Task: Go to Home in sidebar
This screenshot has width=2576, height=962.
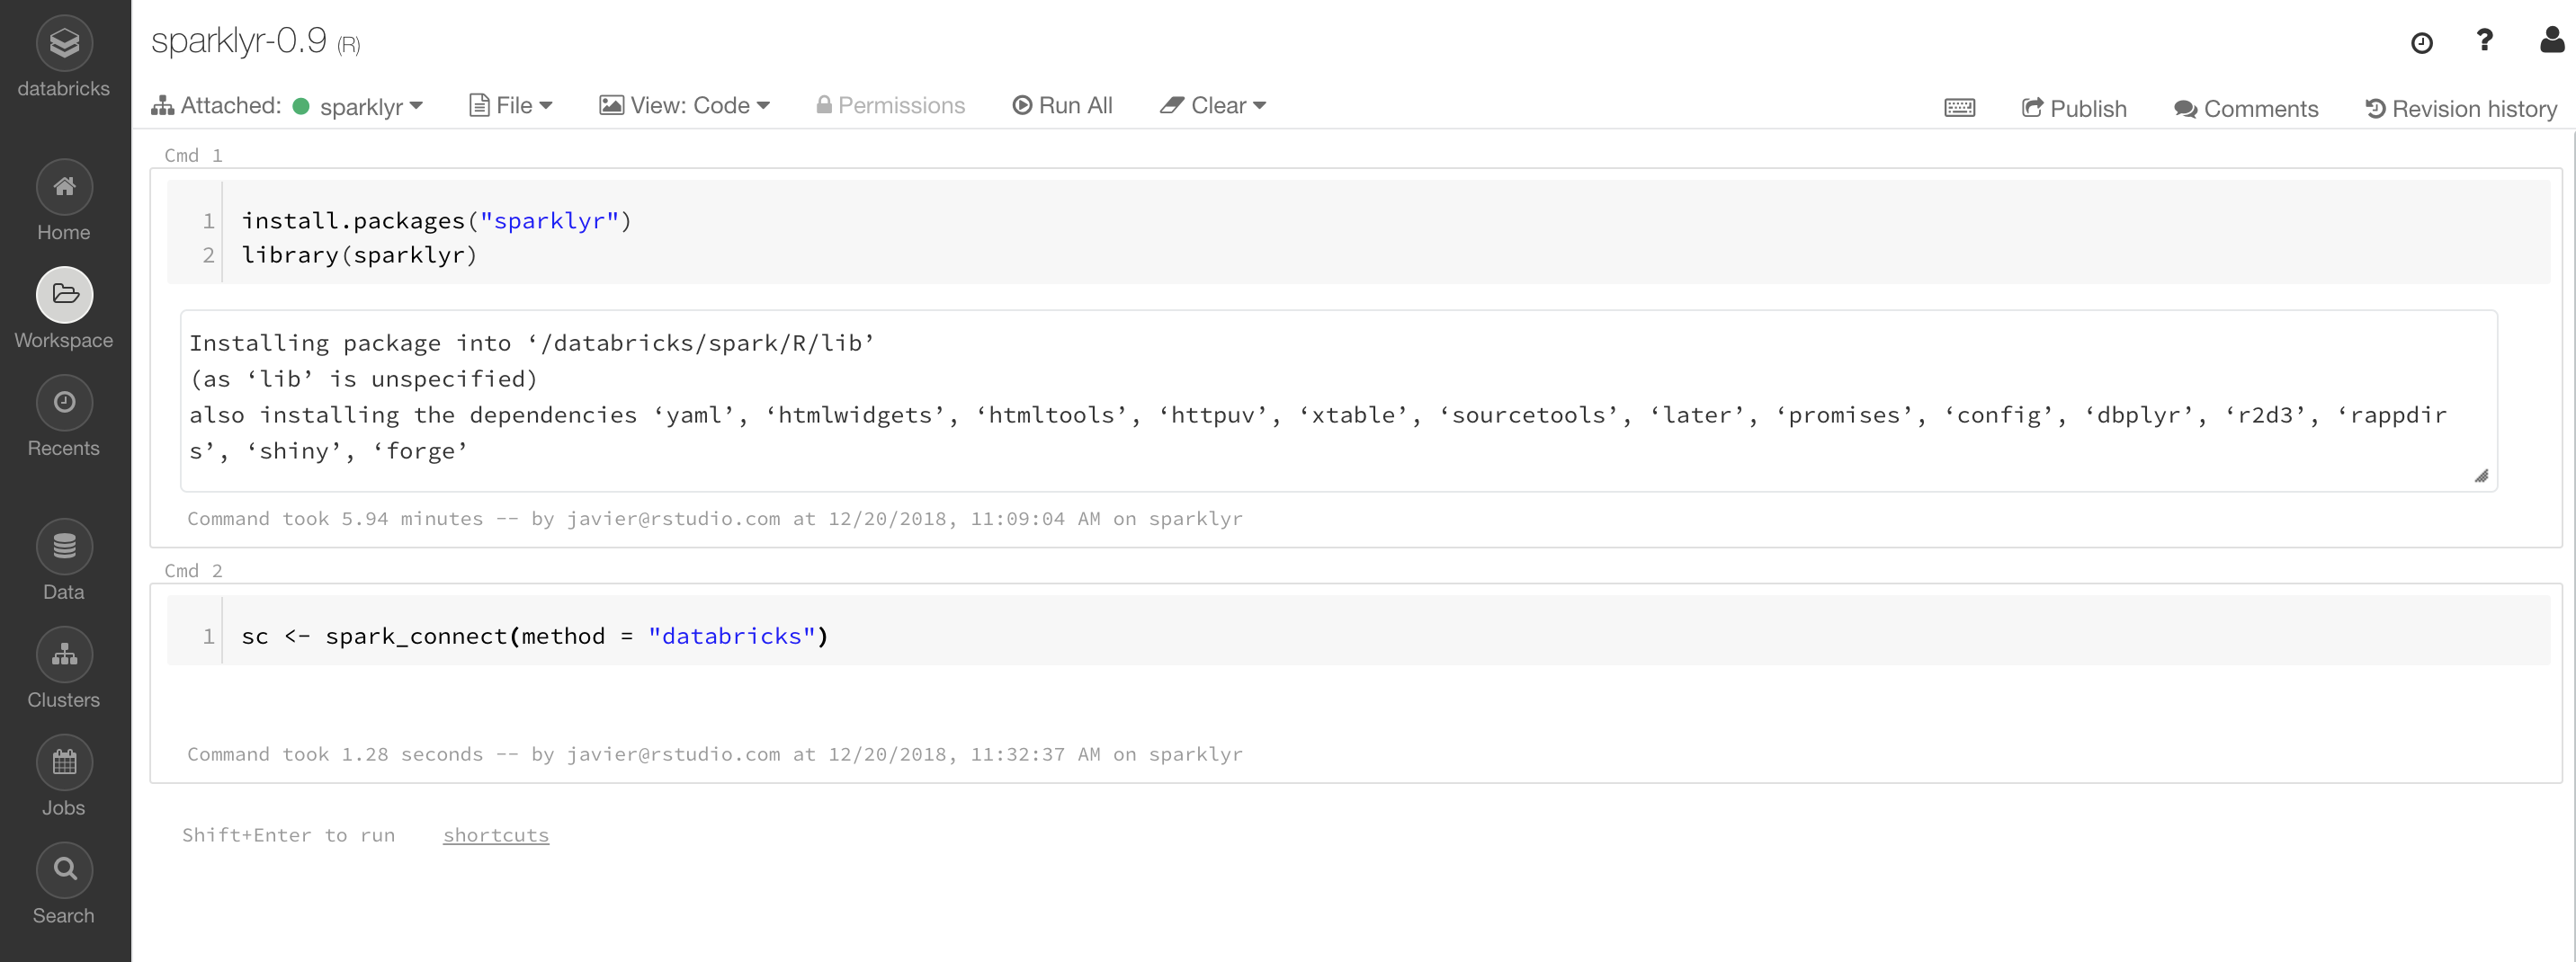Action: pyautogui.click(x=64, y=201)
